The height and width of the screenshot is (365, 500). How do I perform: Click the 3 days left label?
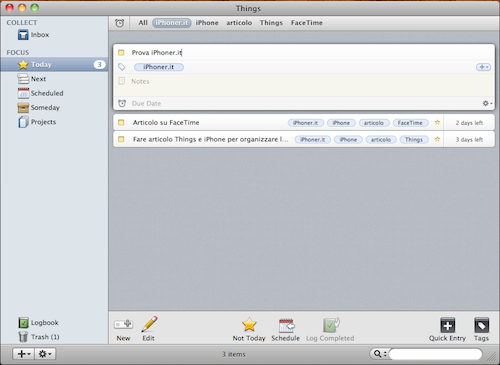tap(469, 139)
